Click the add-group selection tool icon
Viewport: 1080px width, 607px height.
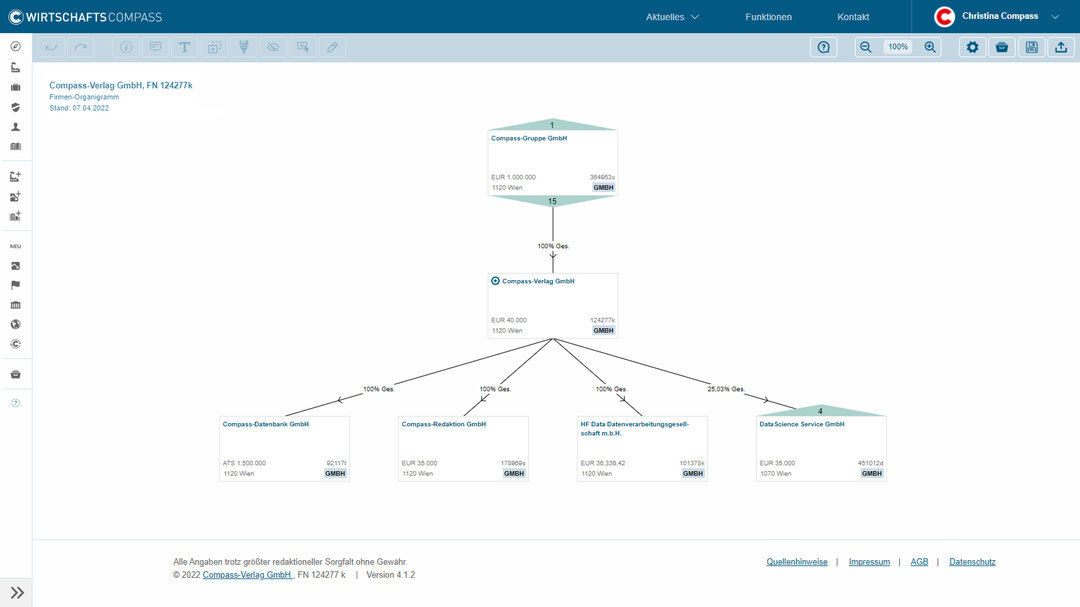214,47
